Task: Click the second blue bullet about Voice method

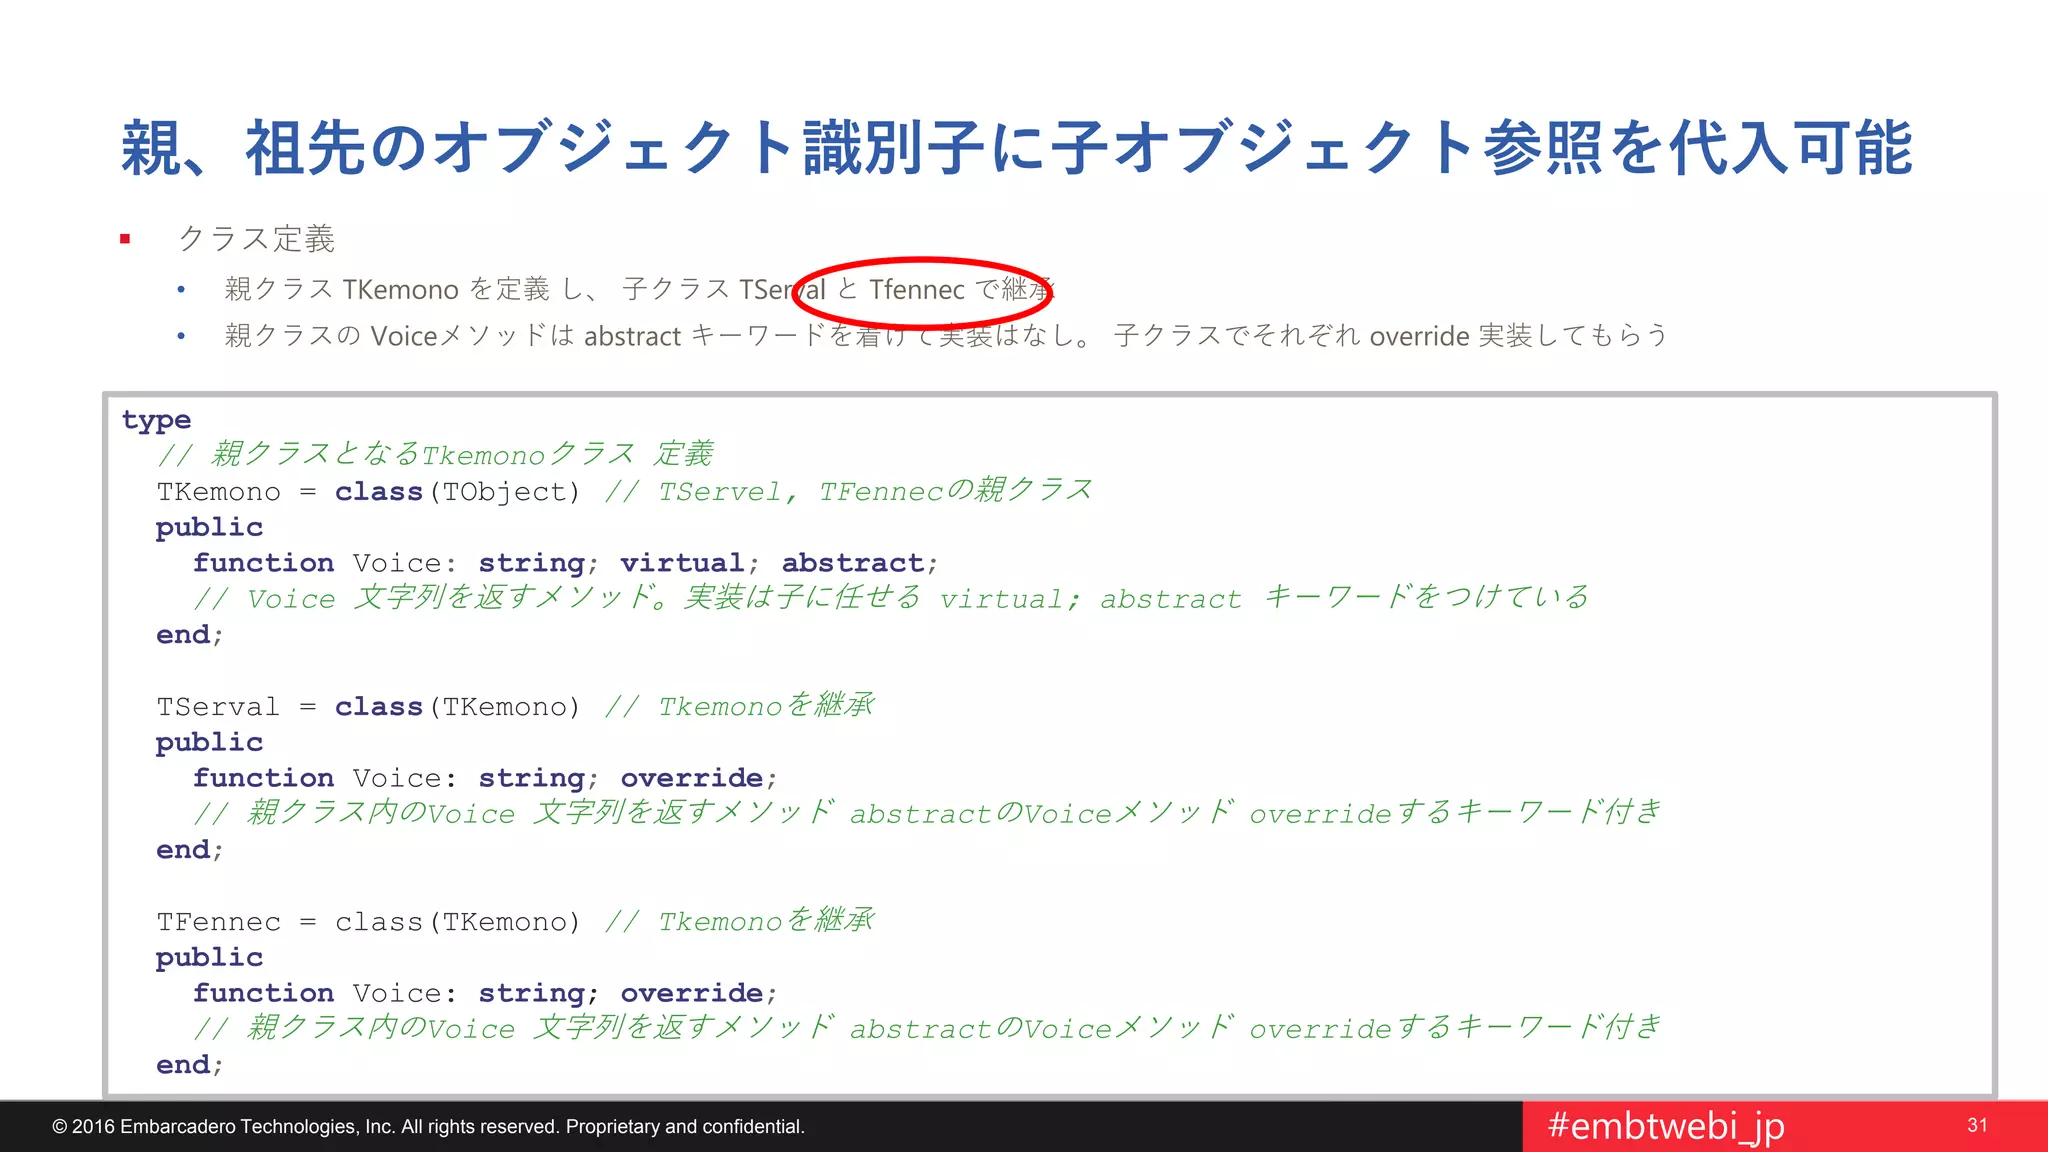Action: point(181,336)
